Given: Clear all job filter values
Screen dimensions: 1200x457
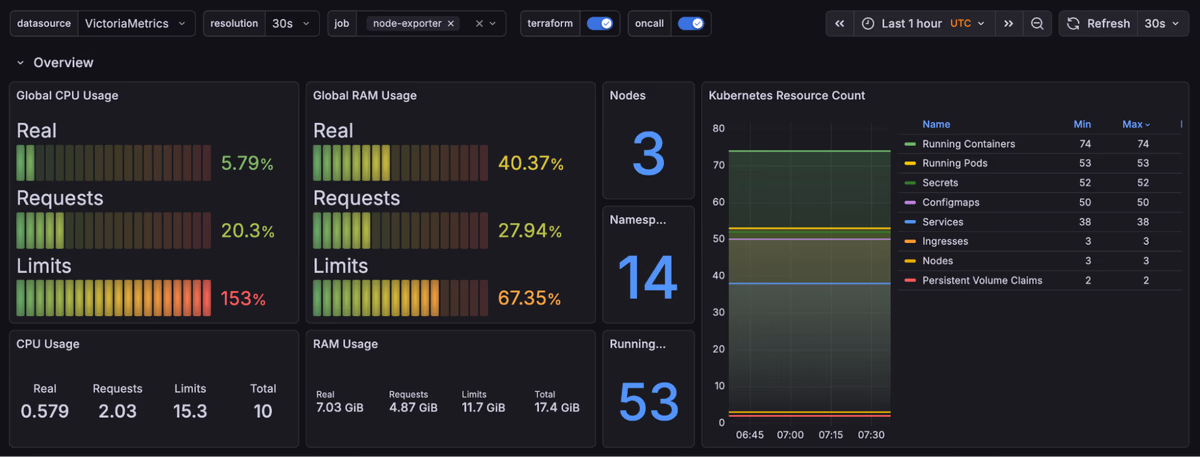Looking at the screenshot, I should [x=478, y=23].
